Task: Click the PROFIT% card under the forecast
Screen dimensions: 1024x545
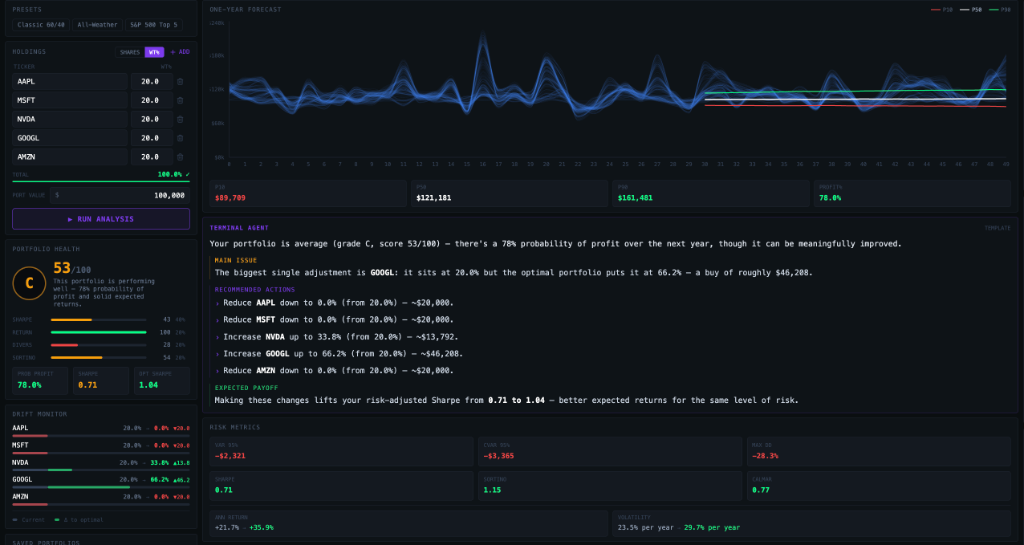Action: [x=912, y=193]
